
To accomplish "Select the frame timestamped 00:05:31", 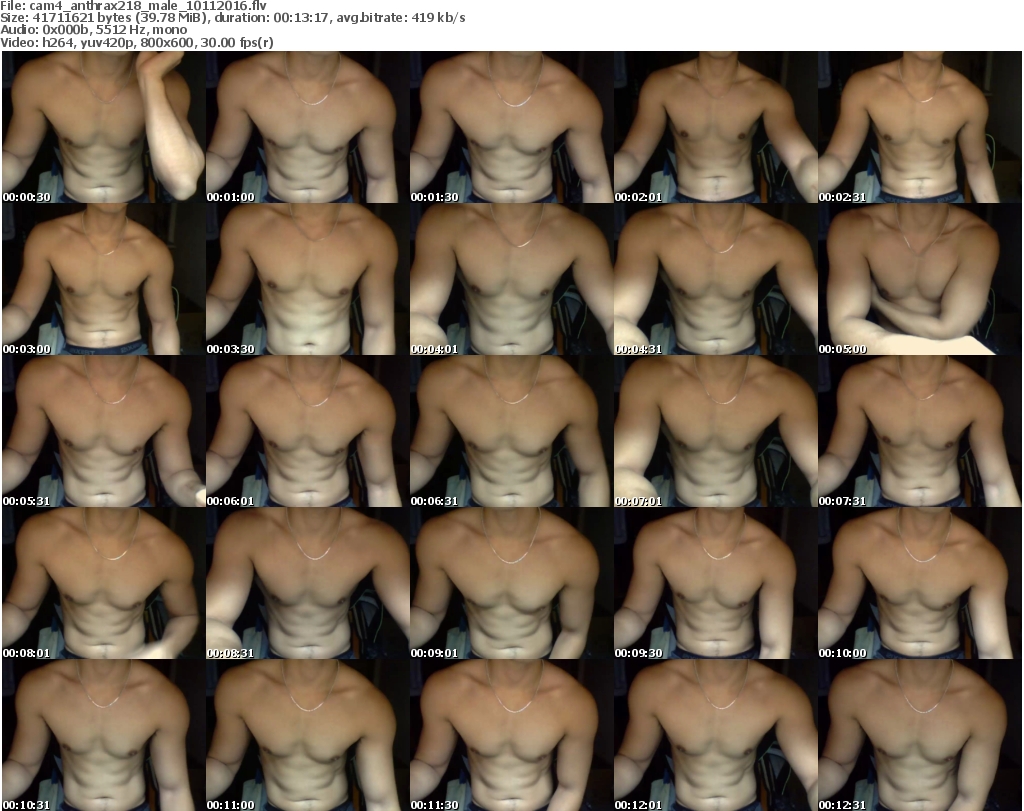I will 104,432.
